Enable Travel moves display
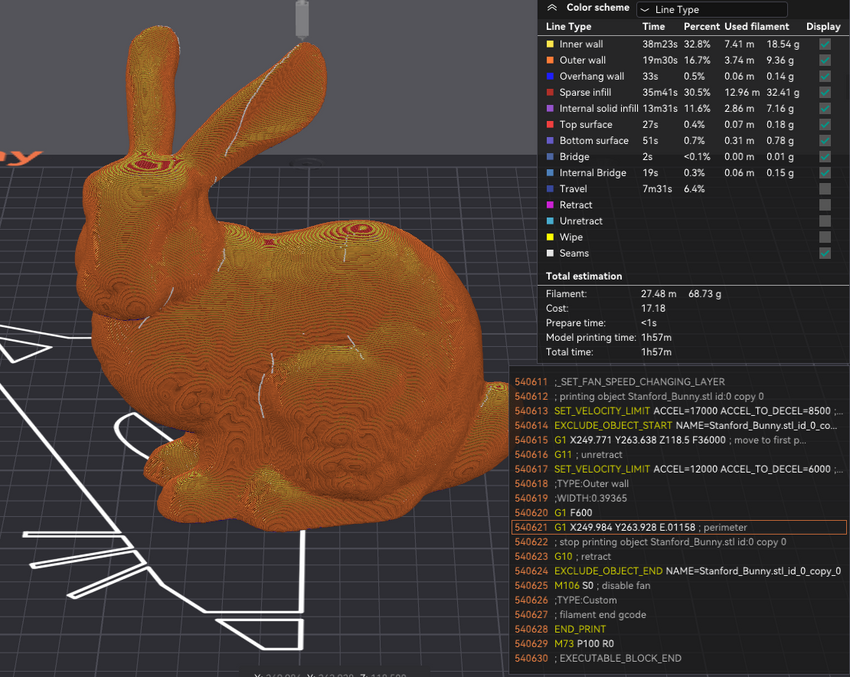The width and height of the screenshot is (850, 677). [824, 189]
